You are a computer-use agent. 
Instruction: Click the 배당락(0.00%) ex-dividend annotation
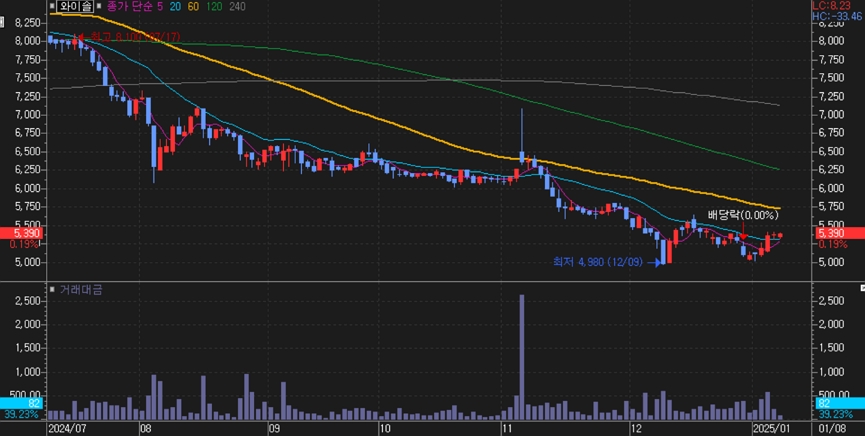click(742, 215)
